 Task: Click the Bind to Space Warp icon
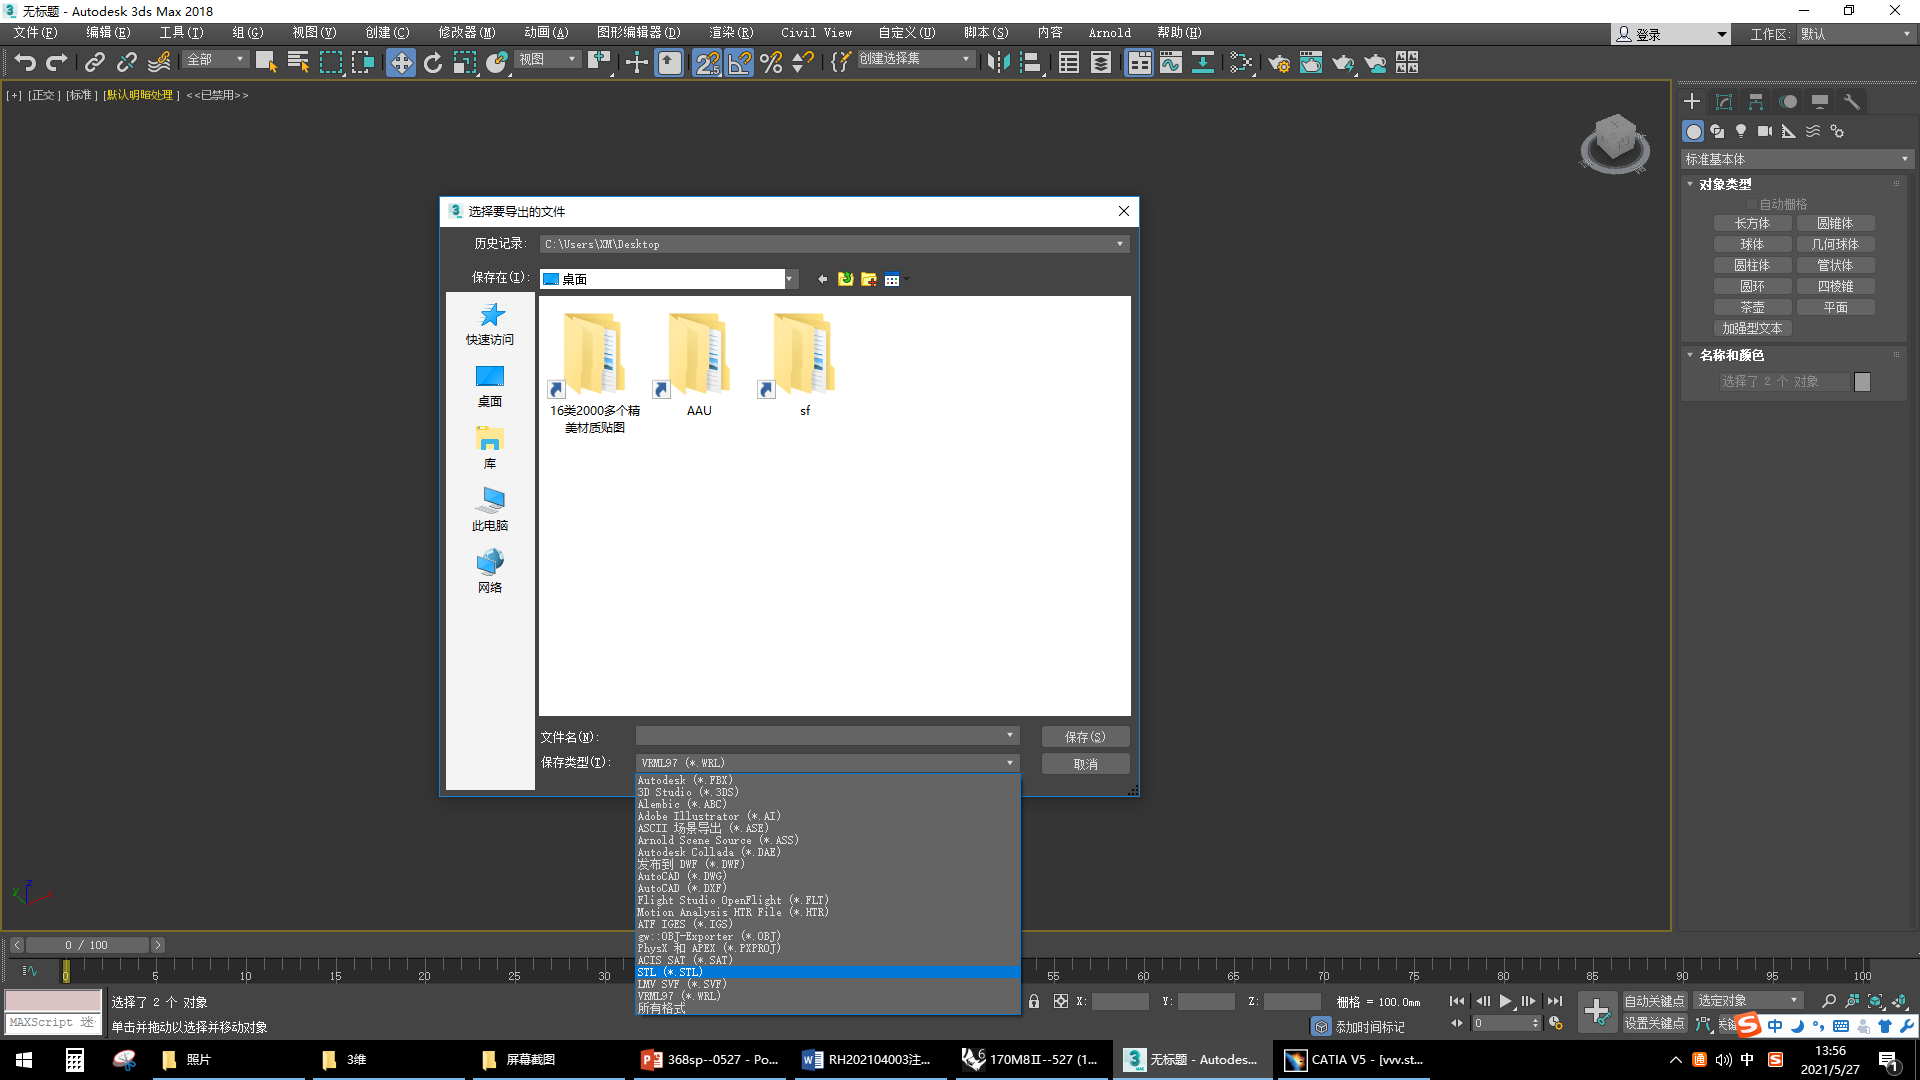(x=159, y=63)
